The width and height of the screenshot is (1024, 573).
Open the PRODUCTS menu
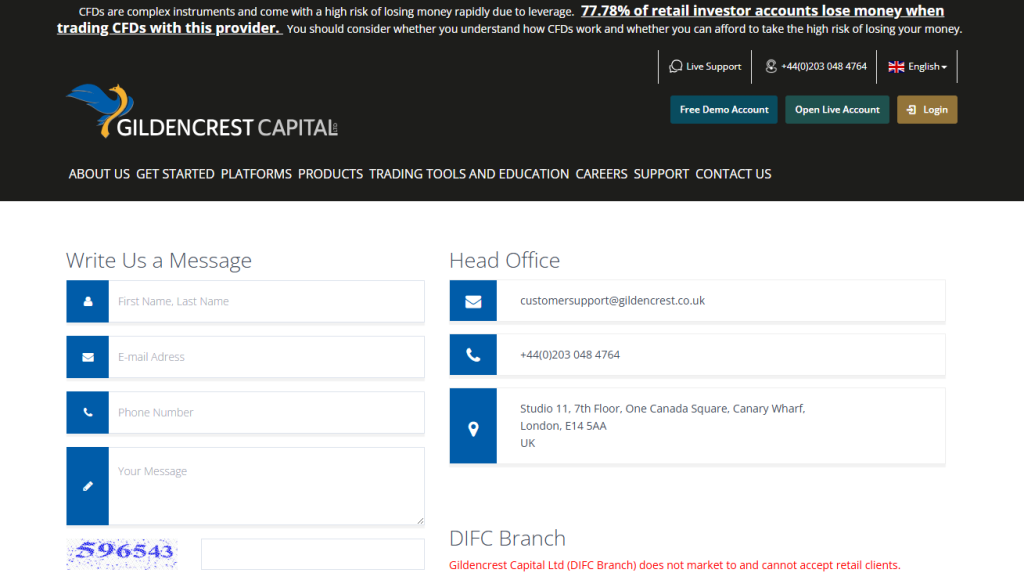pyautogui.click(x=330, y=174)
